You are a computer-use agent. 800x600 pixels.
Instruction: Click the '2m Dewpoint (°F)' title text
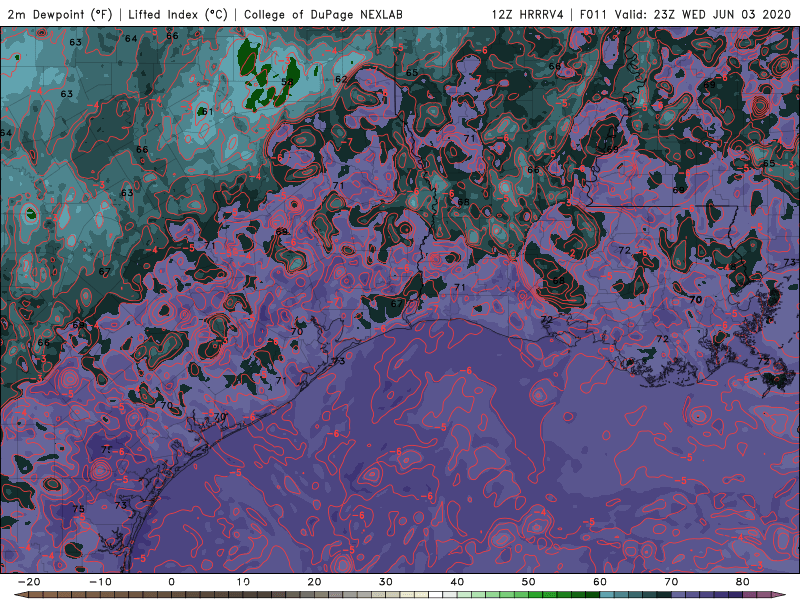pos(60,14)
